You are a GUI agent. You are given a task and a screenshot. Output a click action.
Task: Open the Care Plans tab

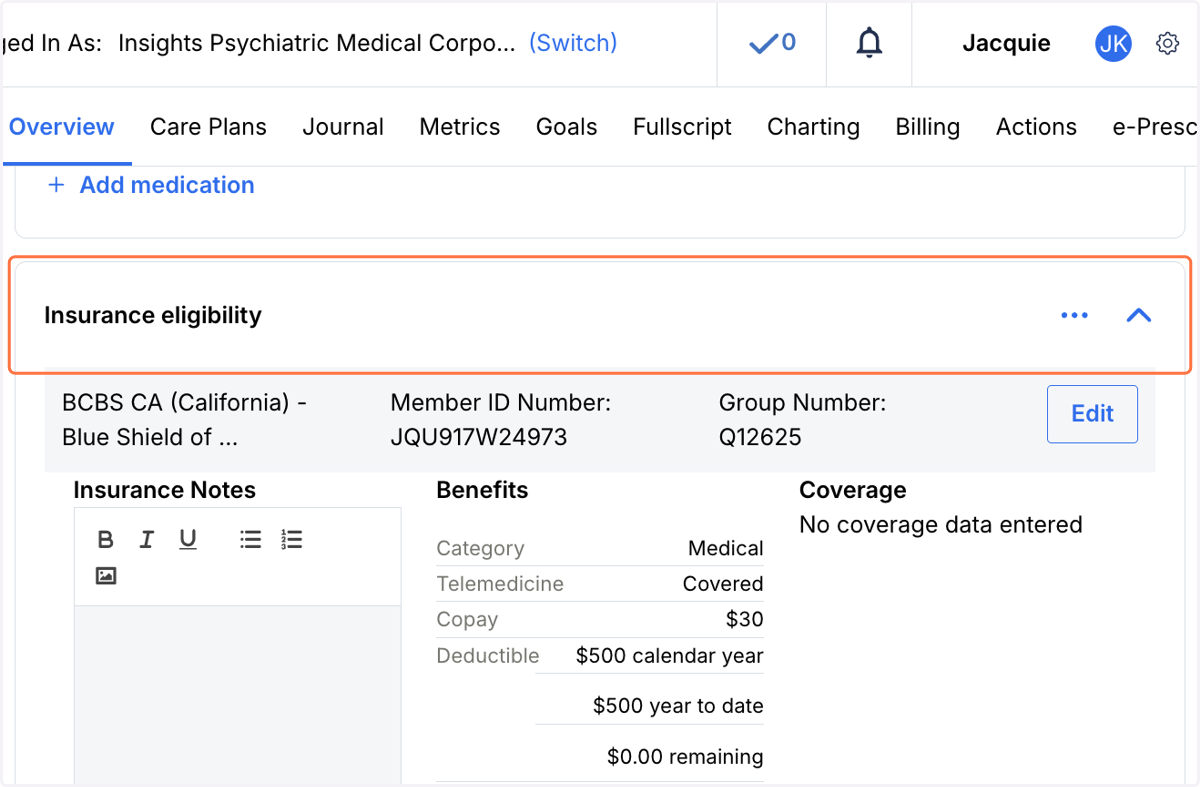(208, 127)
